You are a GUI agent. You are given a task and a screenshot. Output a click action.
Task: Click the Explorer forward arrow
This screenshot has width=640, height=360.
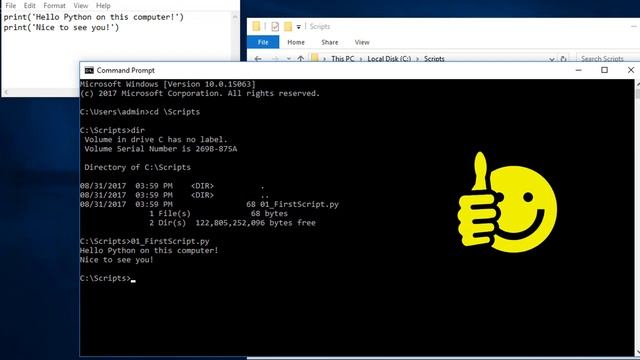[276, 59]
